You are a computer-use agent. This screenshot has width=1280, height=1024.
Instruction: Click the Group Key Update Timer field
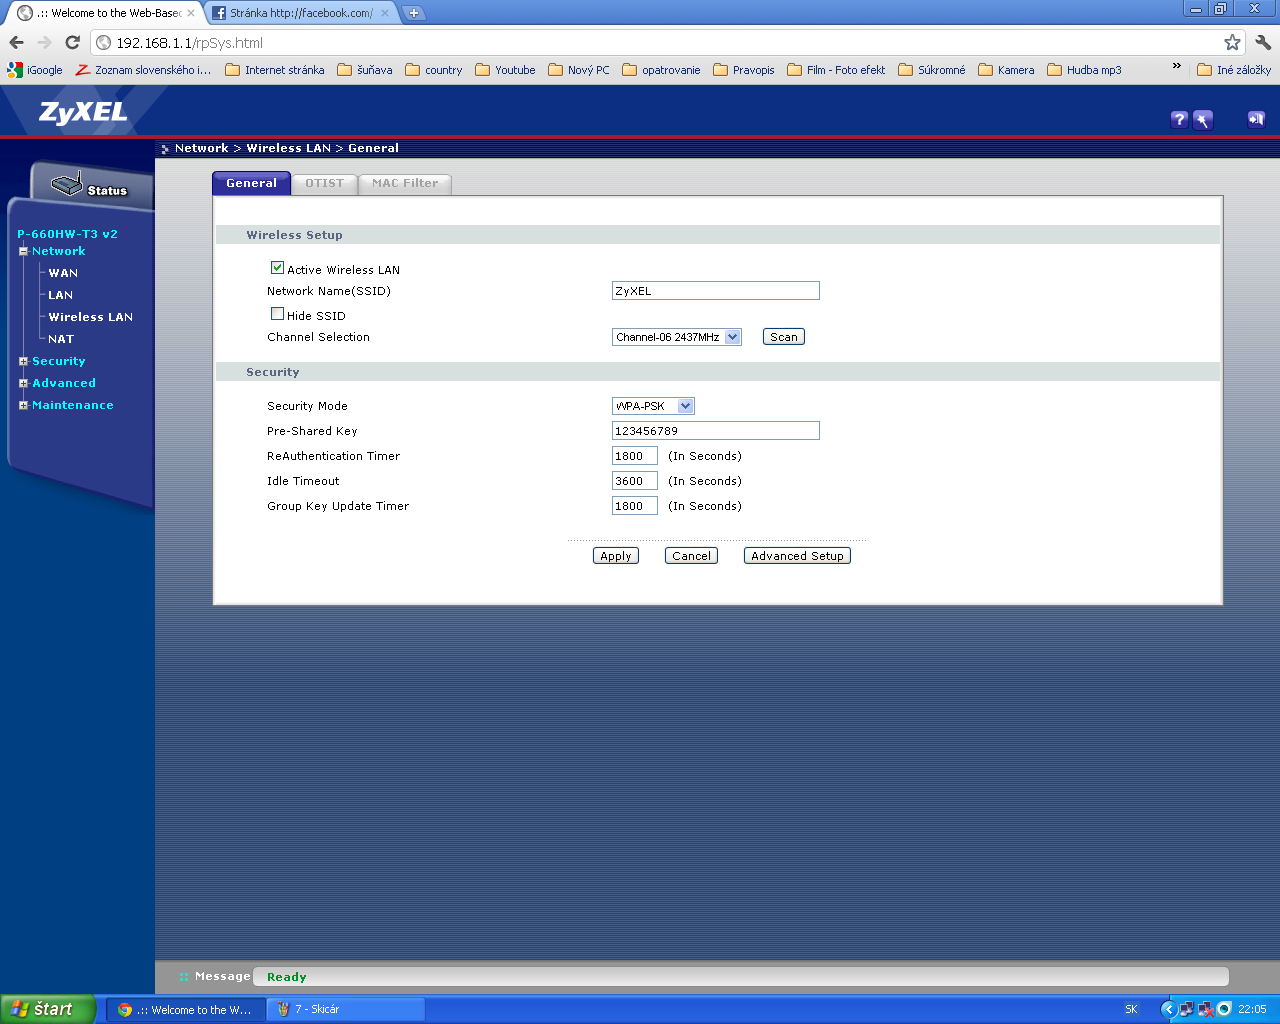coord(635,506)
